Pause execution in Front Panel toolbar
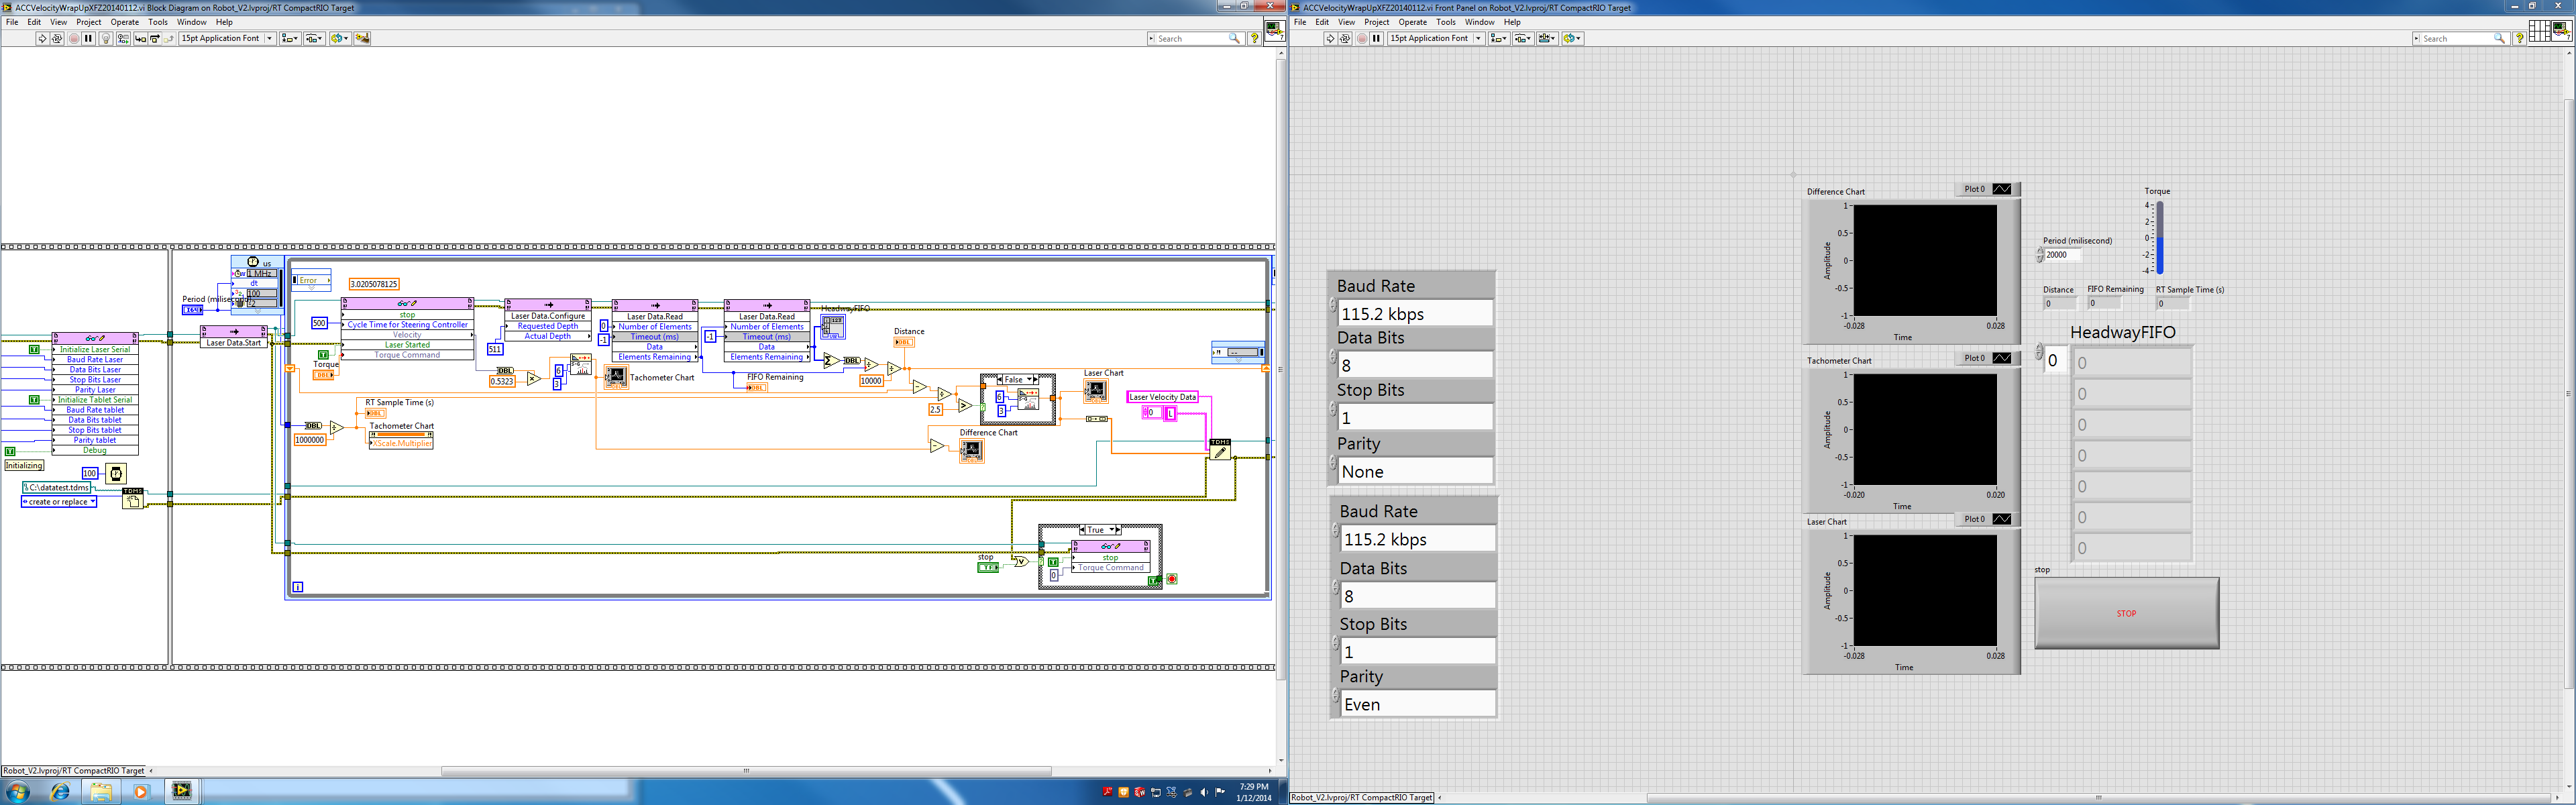This screenshot has width=2576, height=805. pyautogui.click(x=1376, y=38)
